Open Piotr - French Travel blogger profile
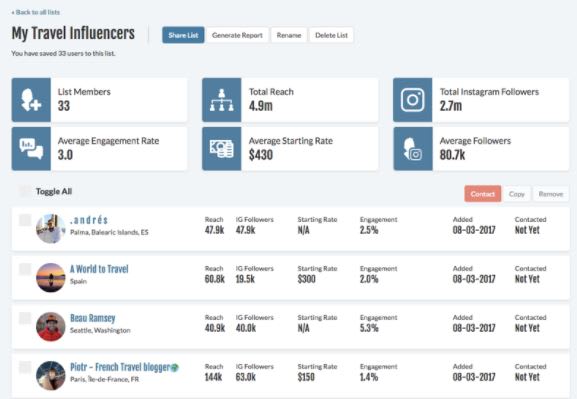The width and height of the screenshot is (577, 399). click(x=120, y=367)
